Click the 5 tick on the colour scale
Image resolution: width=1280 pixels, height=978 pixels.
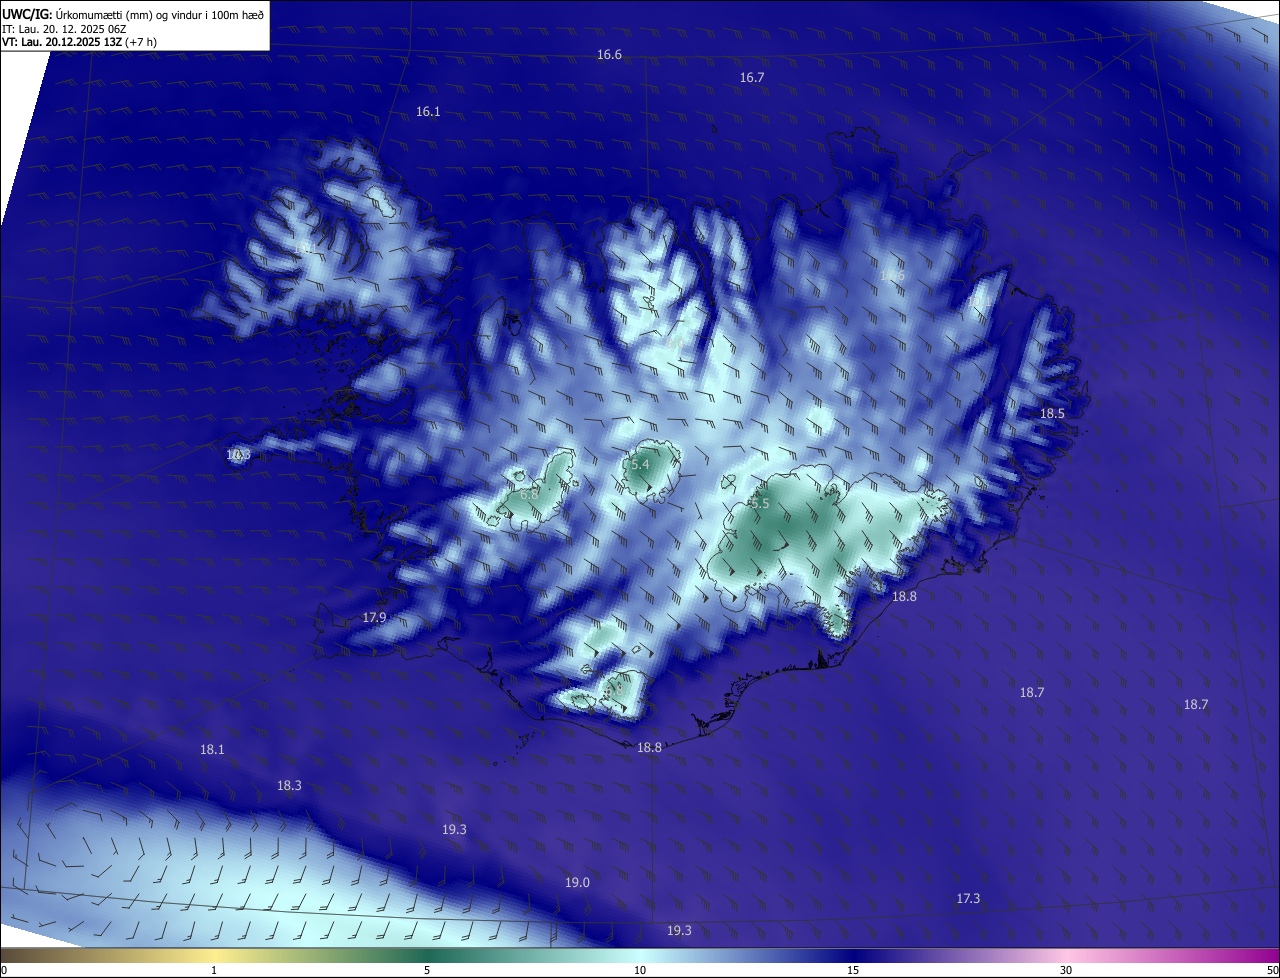(427, 971)
